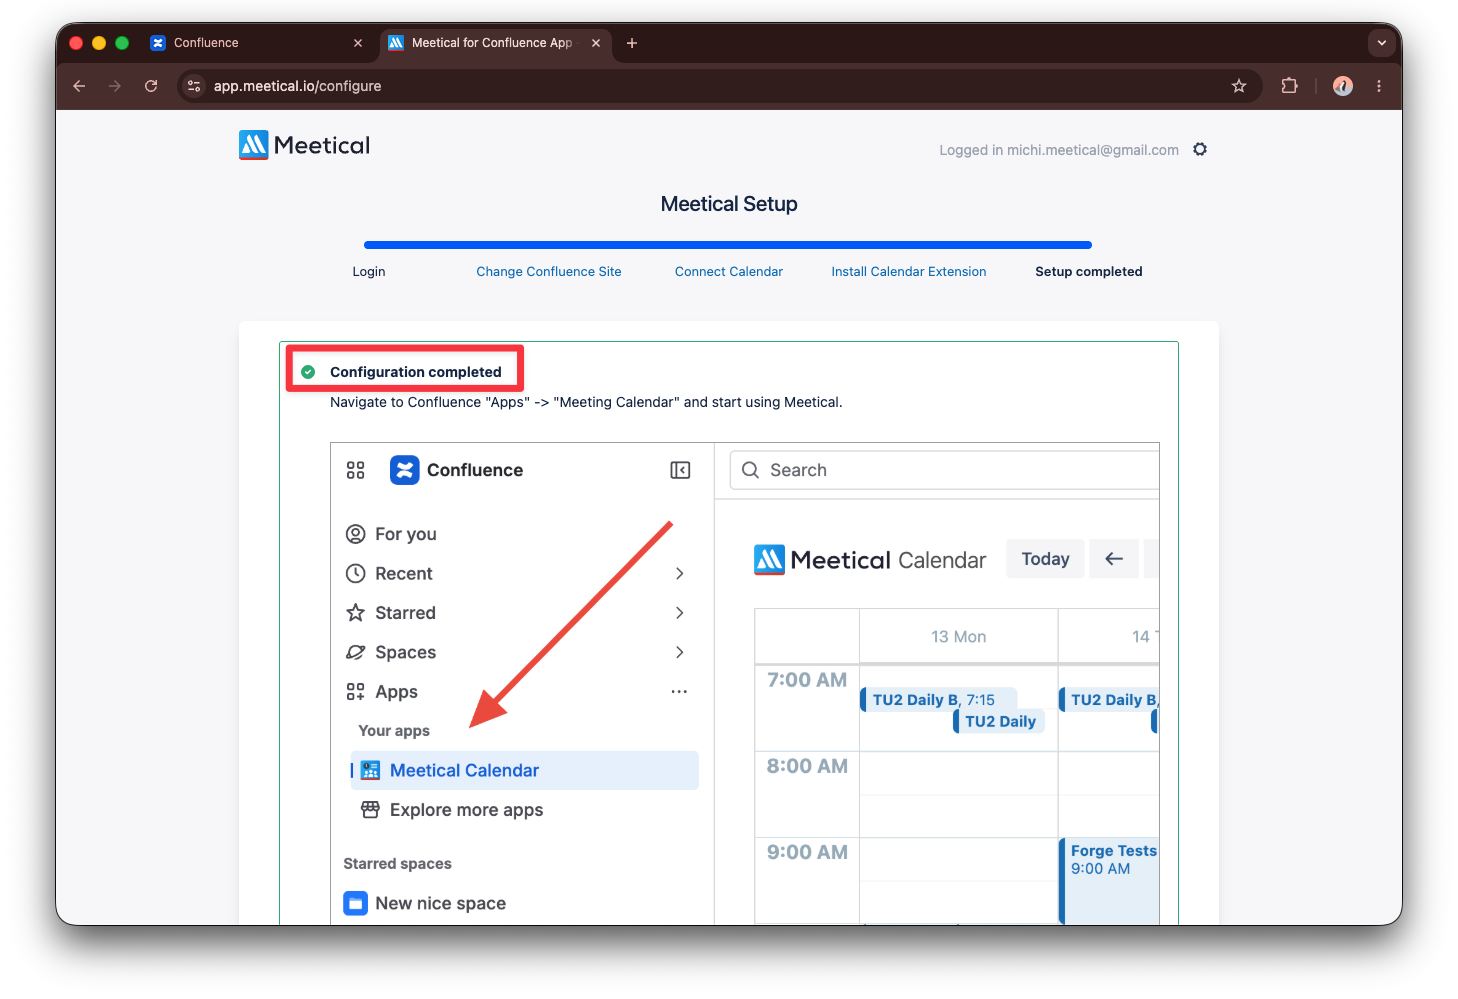The width and height of the screenshot is (1458, 999).
Task: Click the Confluence logo in the sidebar
Action: click(456, 470)
